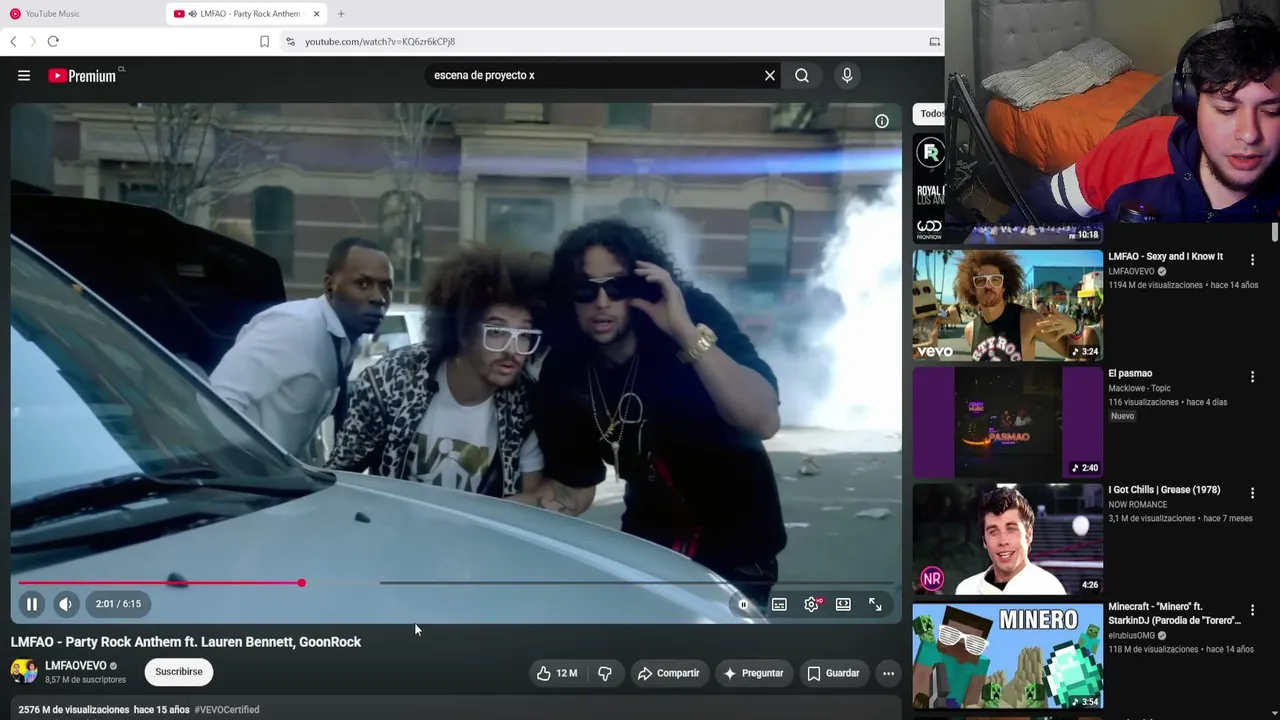The height and width of the screenshot is (720, 1280).
Task: Open the options menu for Minecraft Minero
Action: pos(1252,610)
